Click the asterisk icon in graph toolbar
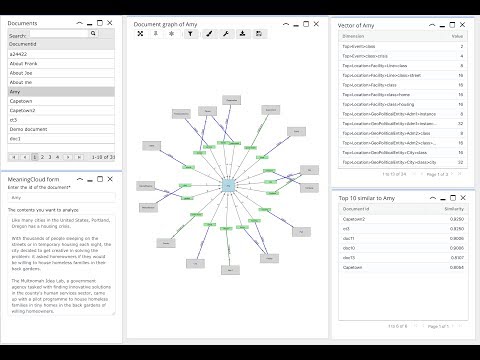The height and width of the screenshot is (360, 480). [x=171, y=34]
